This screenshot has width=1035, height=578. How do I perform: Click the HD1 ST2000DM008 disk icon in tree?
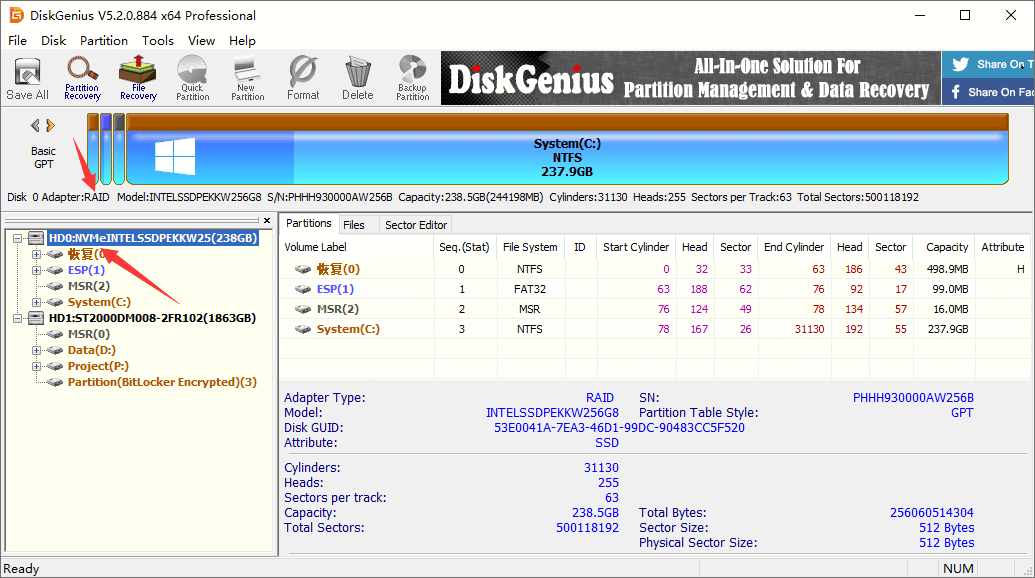click(x=36, y=318)
